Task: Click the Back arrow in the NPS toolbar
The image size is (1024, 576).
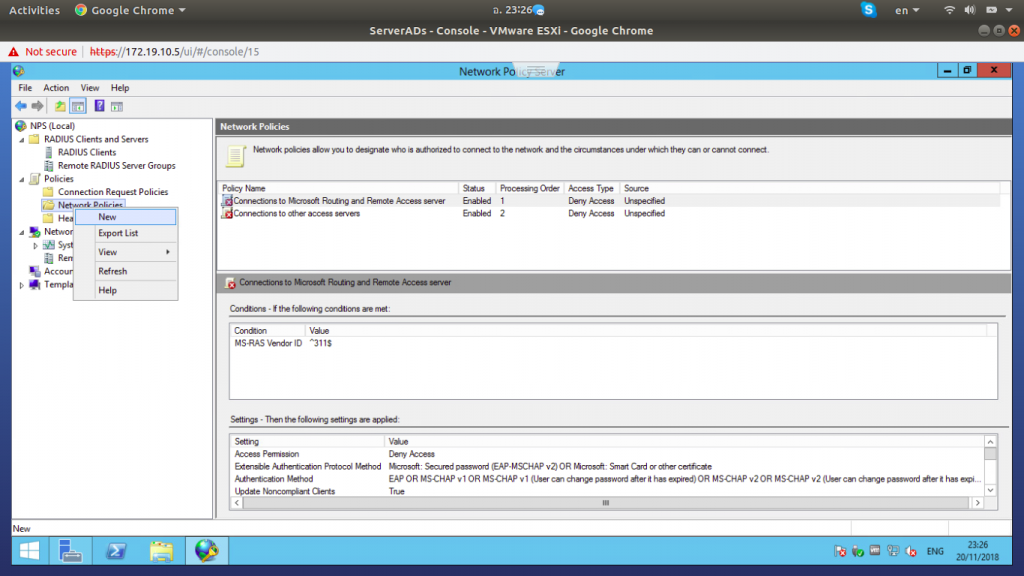Action: point(21,106)
